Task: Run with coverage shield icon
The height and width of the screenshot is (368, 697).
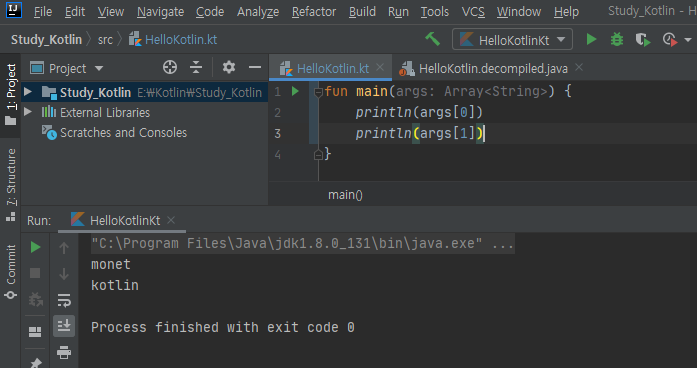Action: 643,39
